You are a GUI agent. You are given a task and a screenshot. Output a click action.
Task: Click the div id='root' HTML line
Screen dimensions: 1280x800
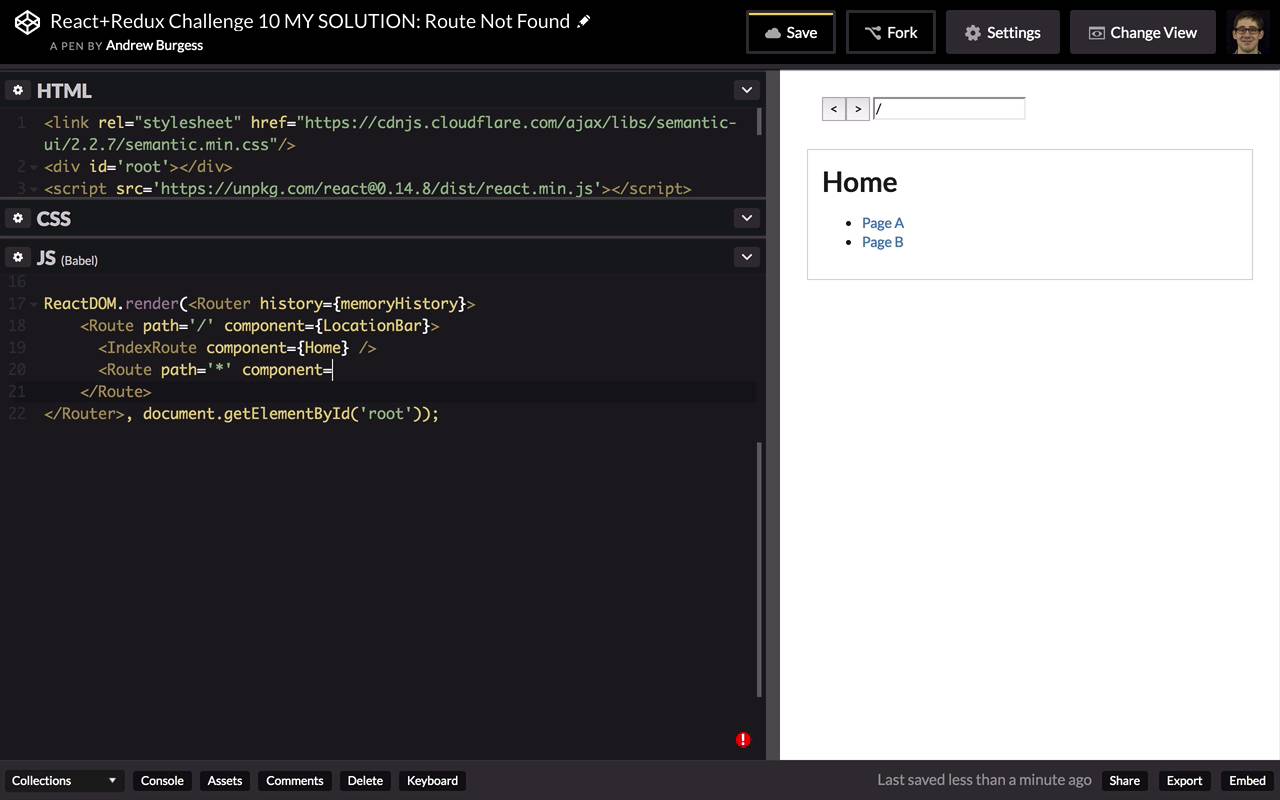tap(138, 167)
